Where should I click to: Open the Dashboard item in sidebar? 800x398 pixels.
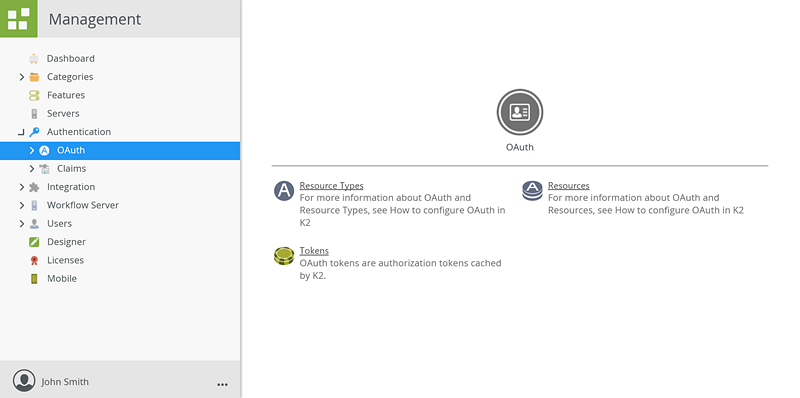[70, 59]
